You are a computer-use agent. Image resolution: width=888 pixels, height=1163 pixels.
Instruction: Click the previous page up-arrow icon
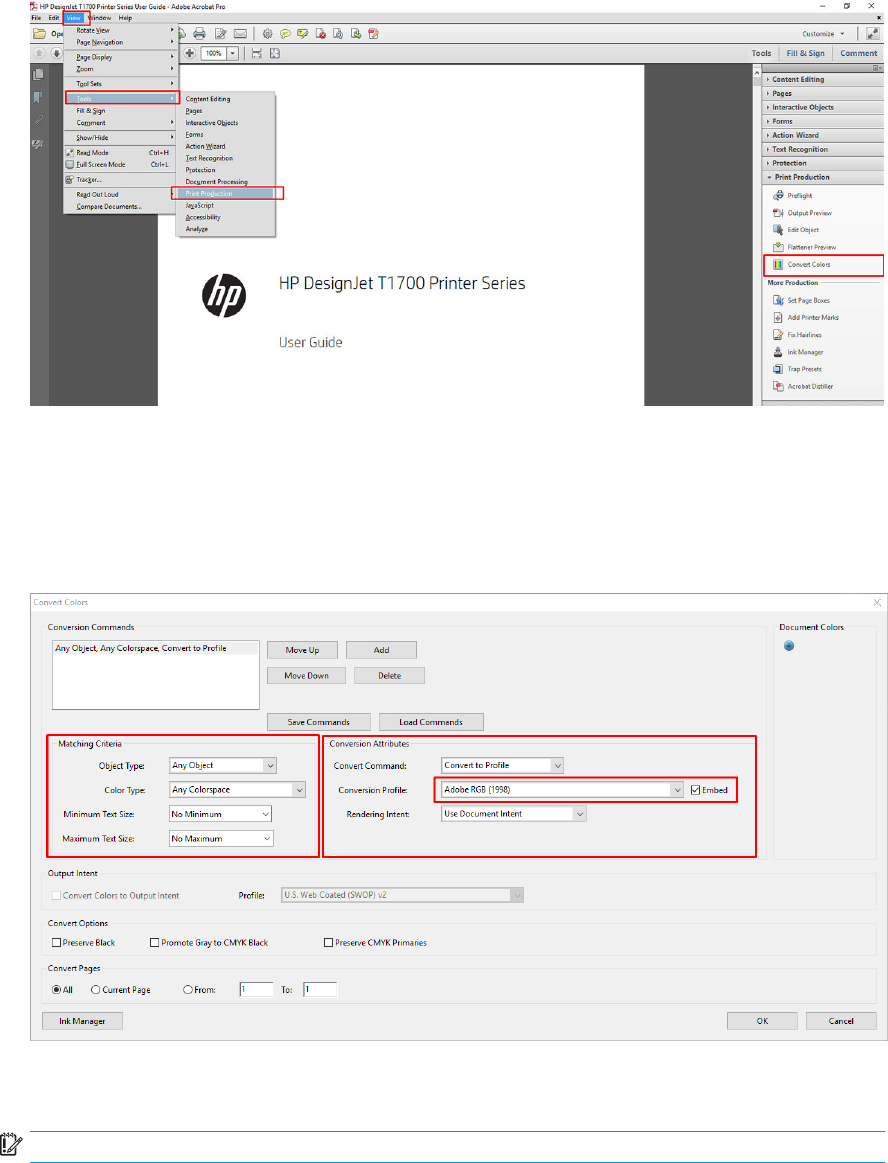(x=40, y=53)
